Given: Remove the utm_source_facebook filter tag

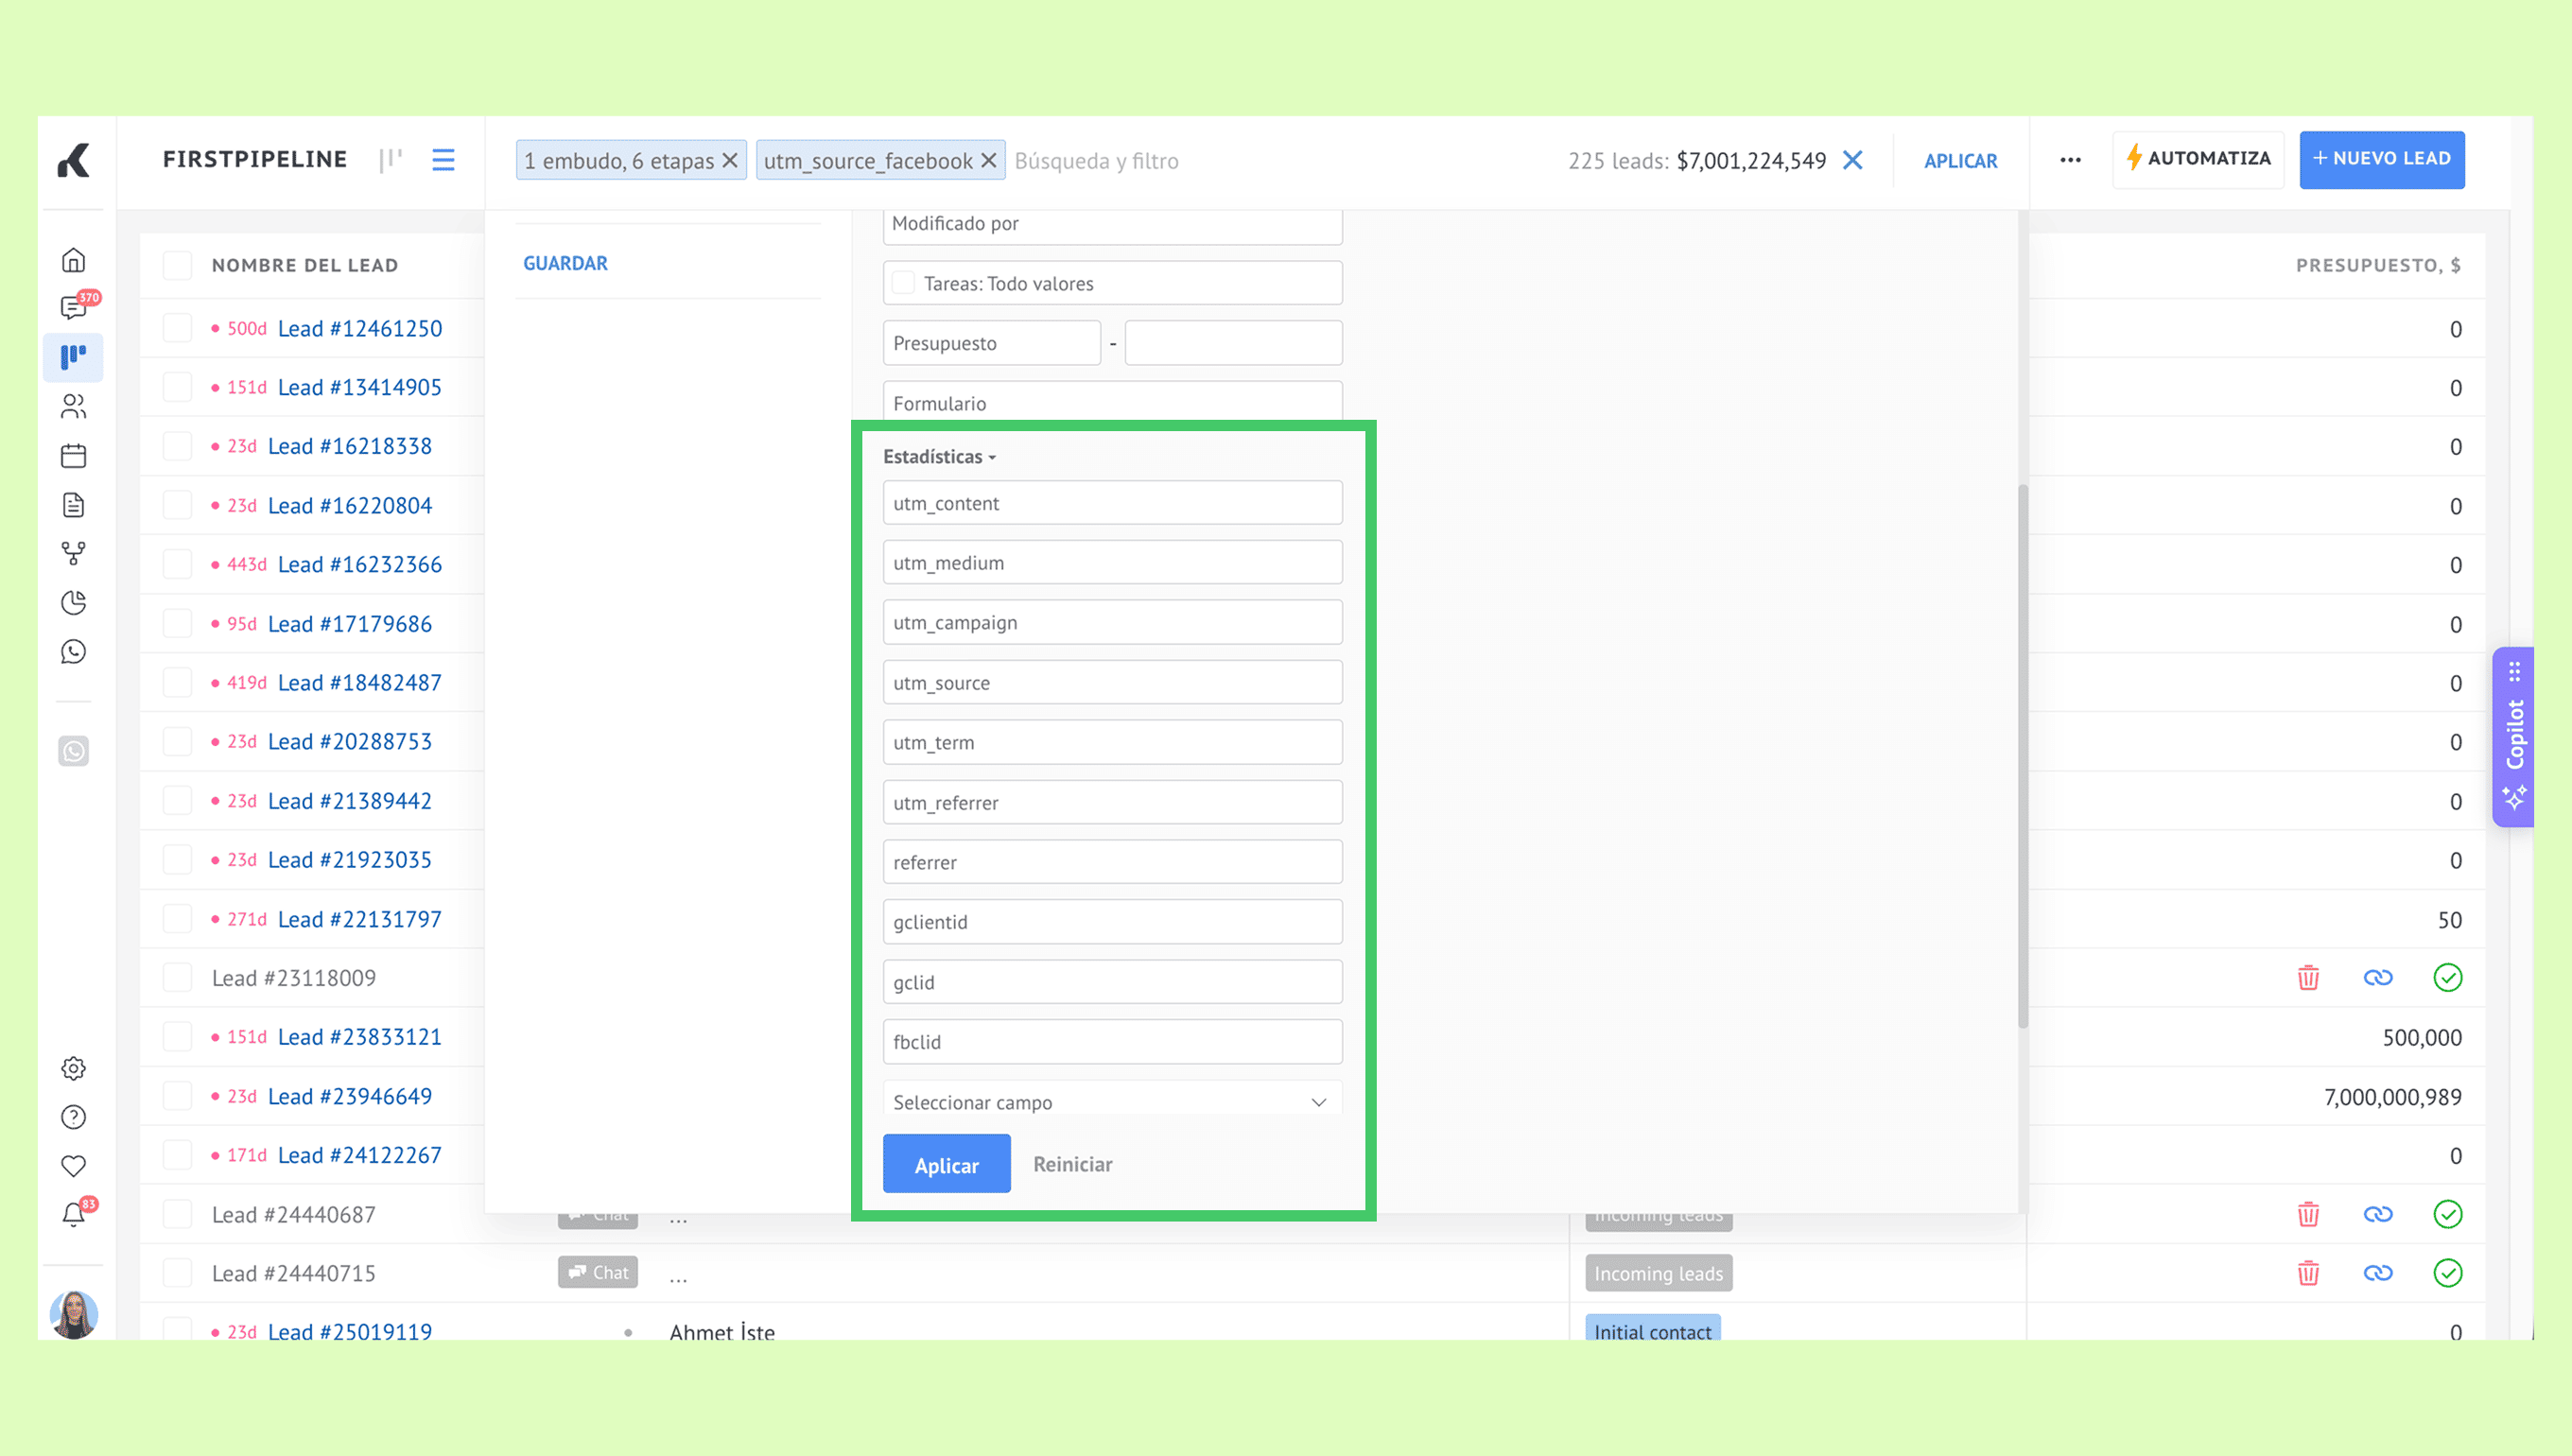Looking at the screenshot, I should 988,160.
